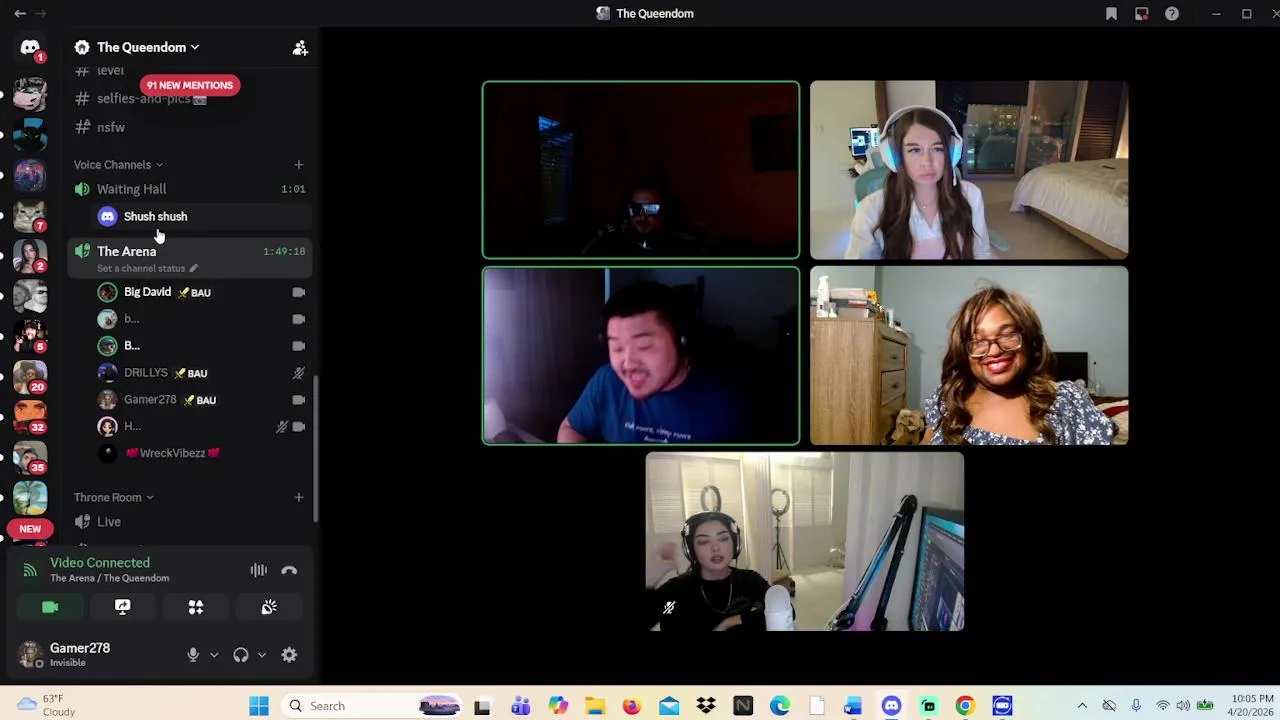Edit The Arena channel status pencil icon

(193, 268)
